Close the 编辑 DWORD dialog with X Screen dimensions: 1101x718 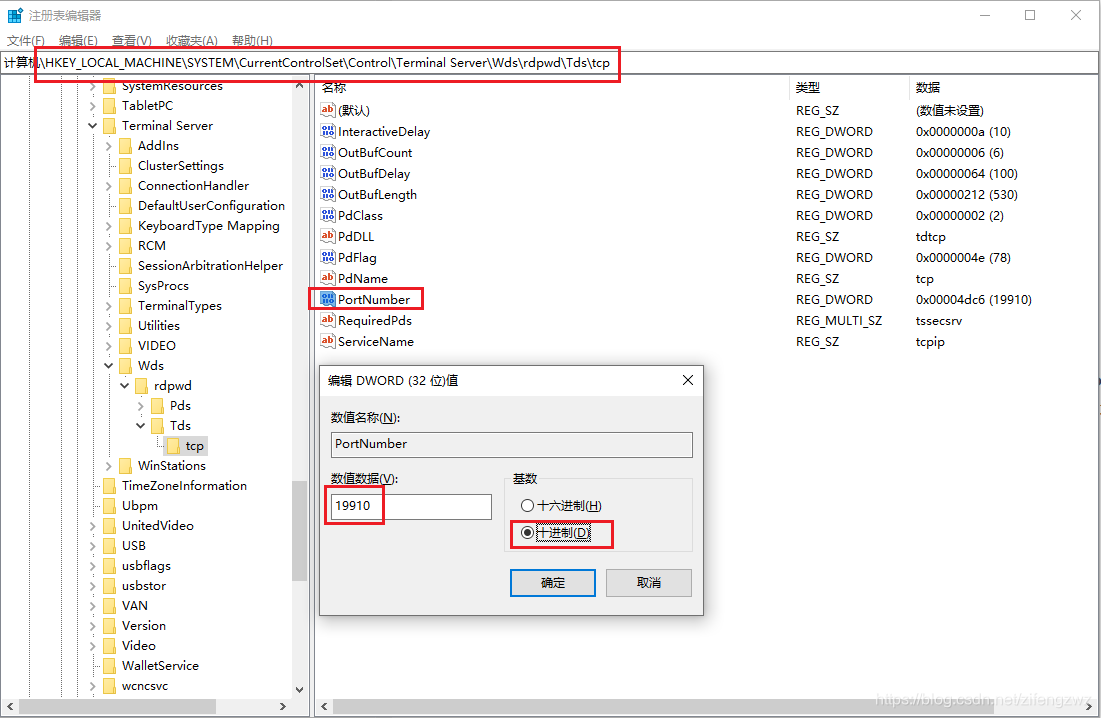coord(687,380)
